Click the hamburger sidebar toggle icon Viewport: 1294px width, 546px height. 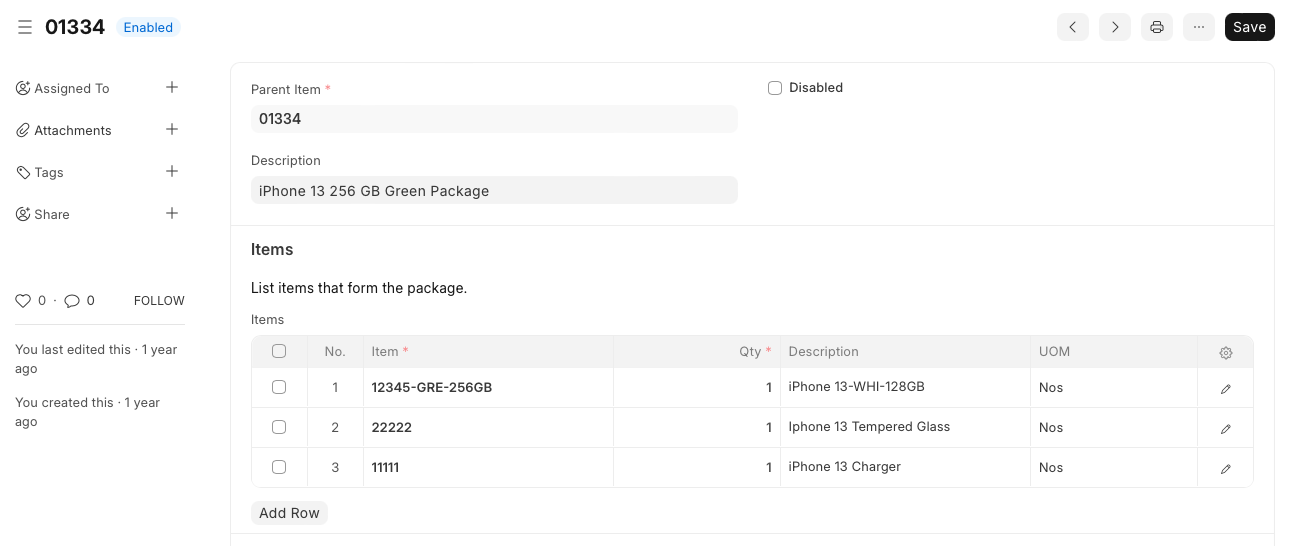coord(25,27)
